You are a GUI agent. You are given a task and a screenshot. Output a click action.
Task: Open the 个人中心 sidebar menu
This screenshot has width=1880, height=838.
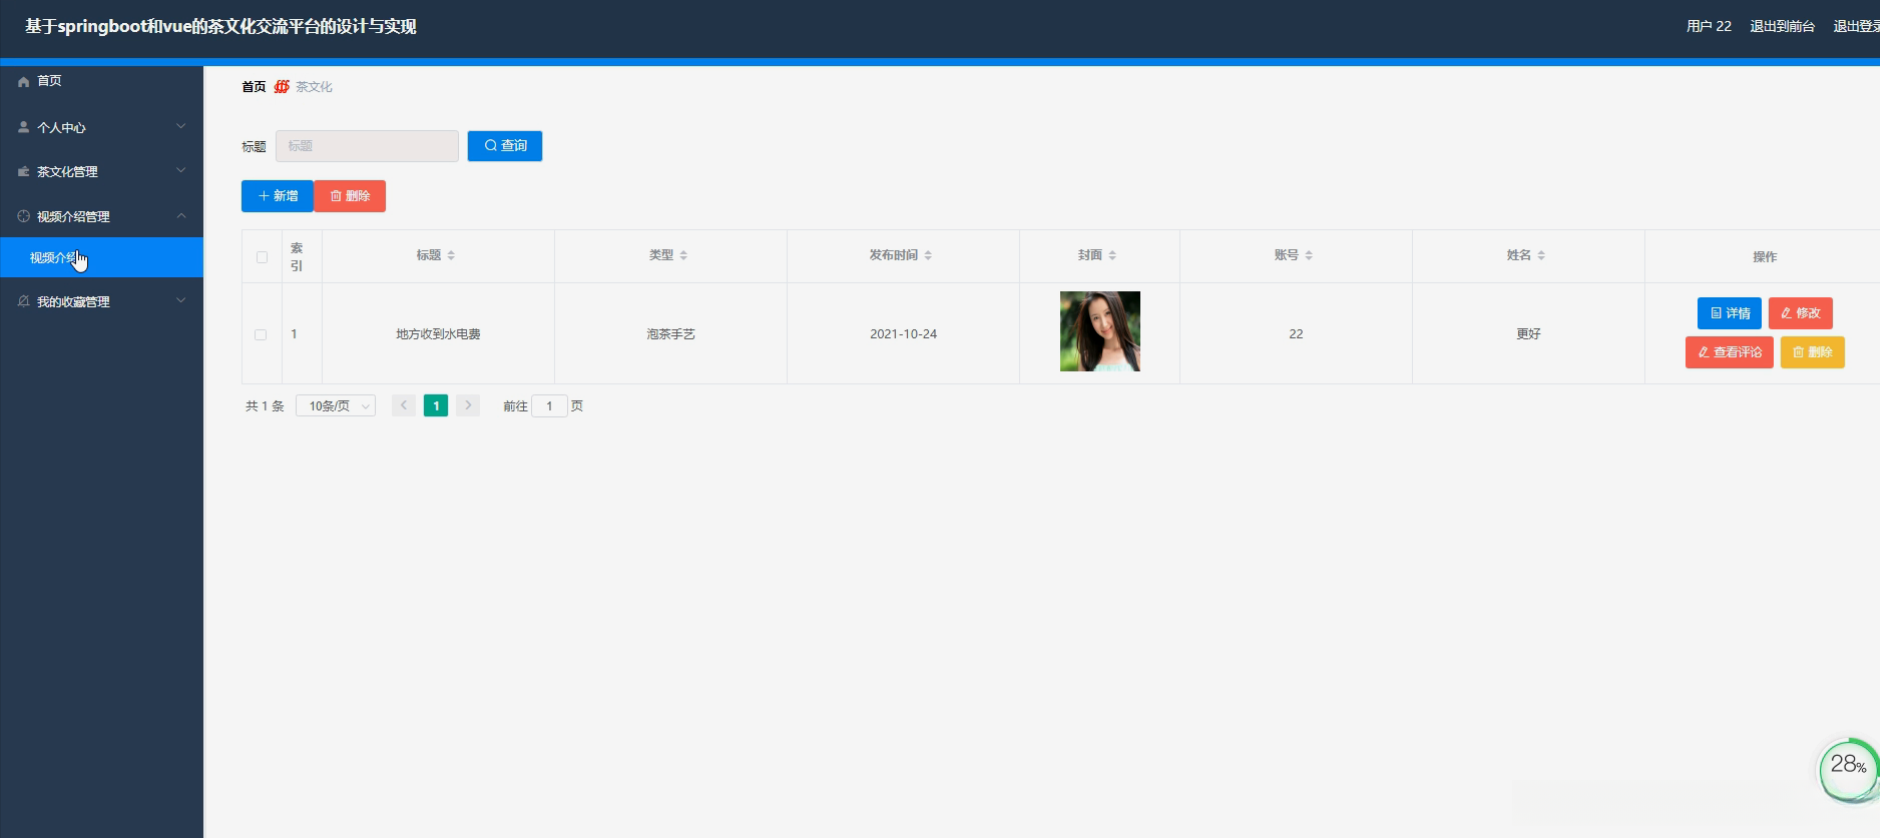[102, 127]
